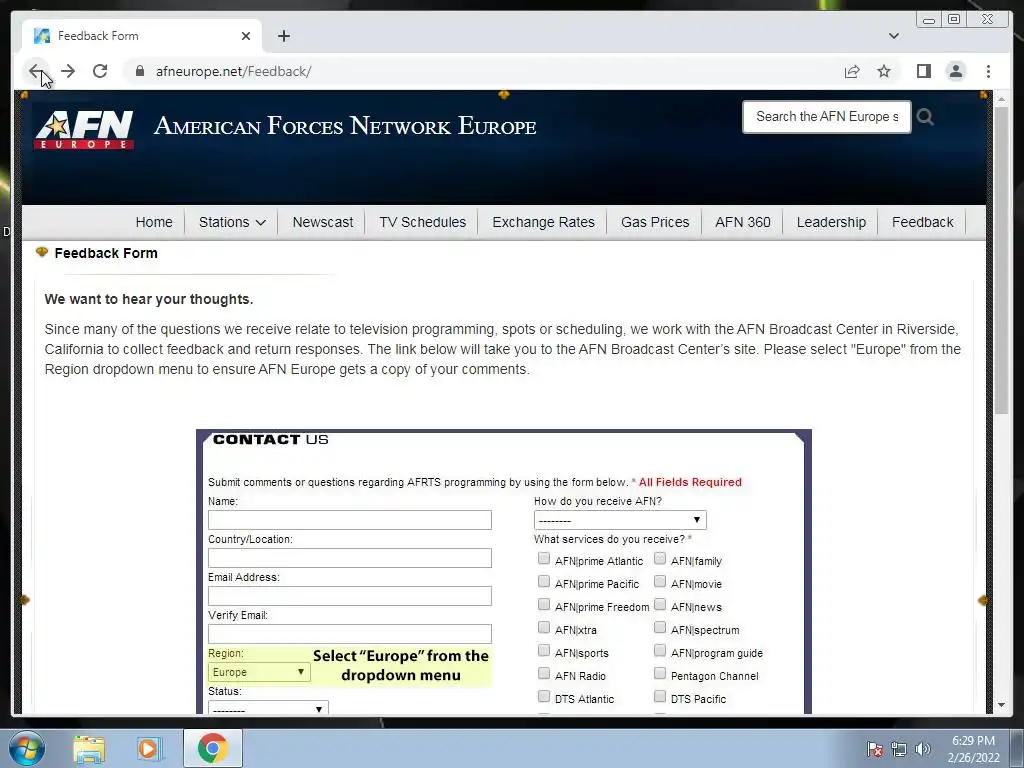
Task: Check AFN|prime Pacific
Action: 543,581
